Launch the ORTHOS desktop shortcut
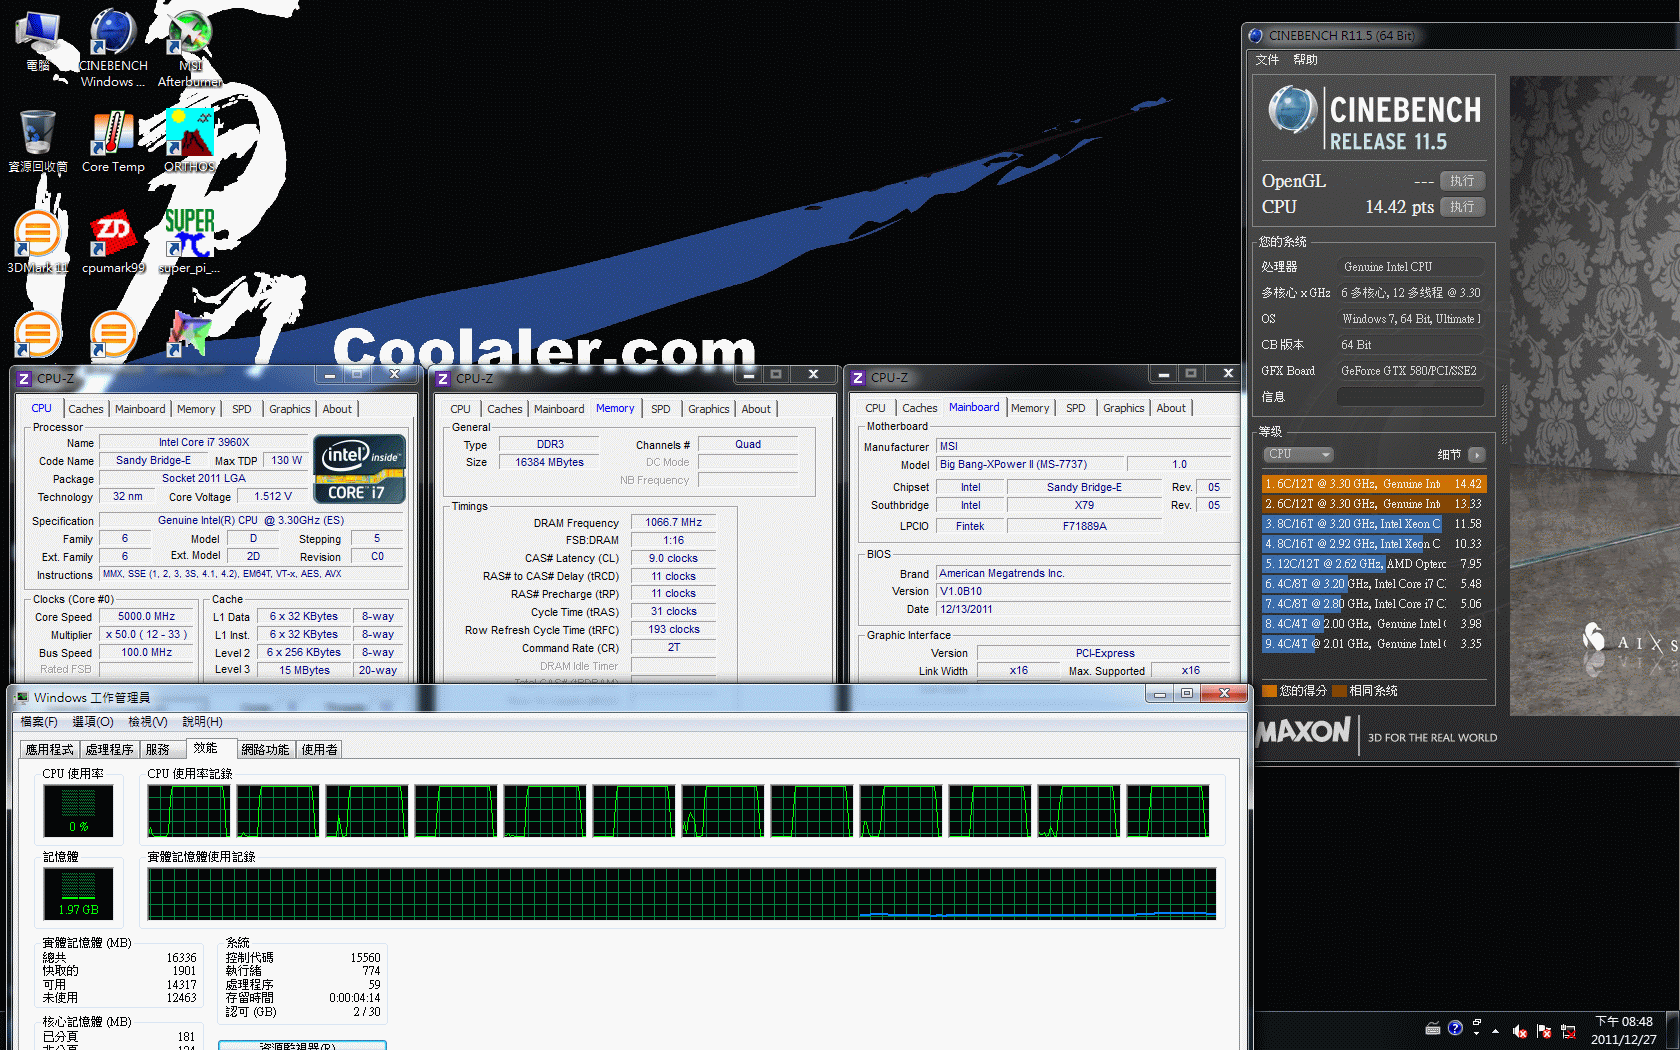This screenshot has width=1680, height=1050. click(x=189, y=140)
